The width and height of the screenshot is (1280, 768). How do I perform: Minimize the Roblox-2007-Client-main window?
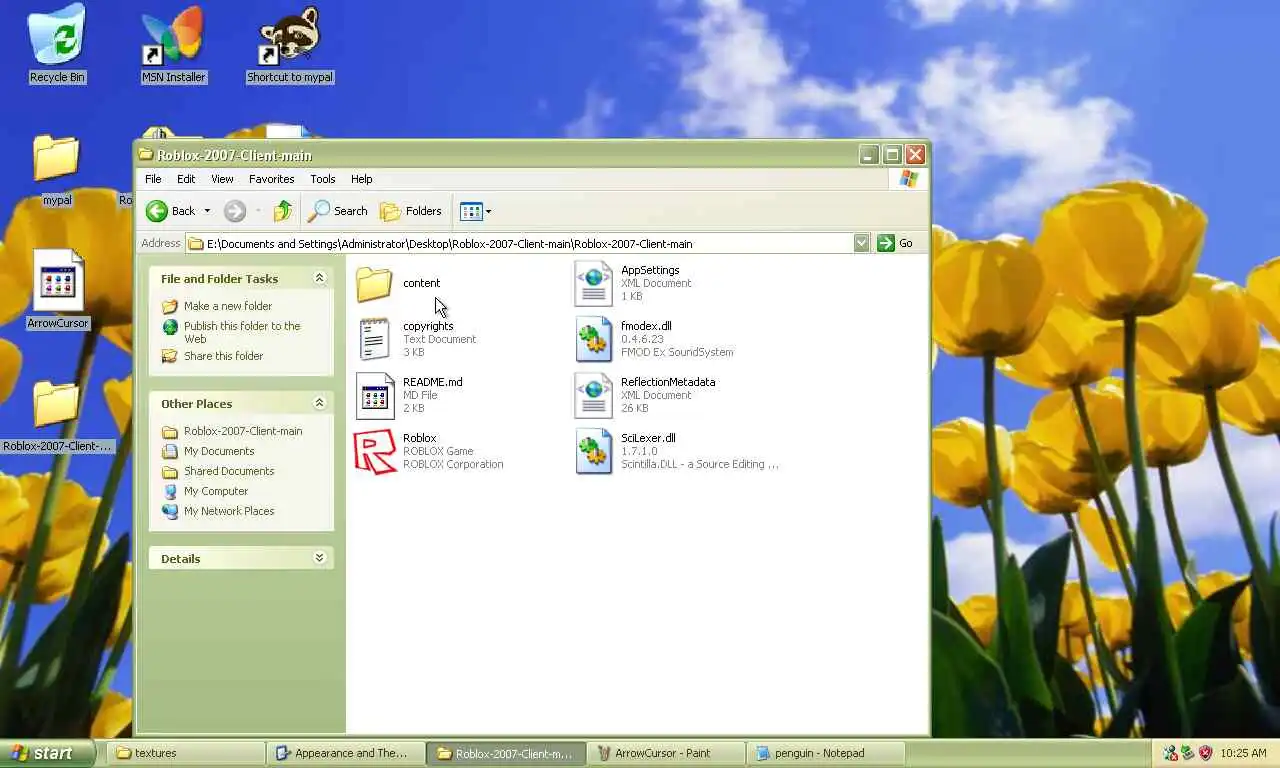(869, 155)
